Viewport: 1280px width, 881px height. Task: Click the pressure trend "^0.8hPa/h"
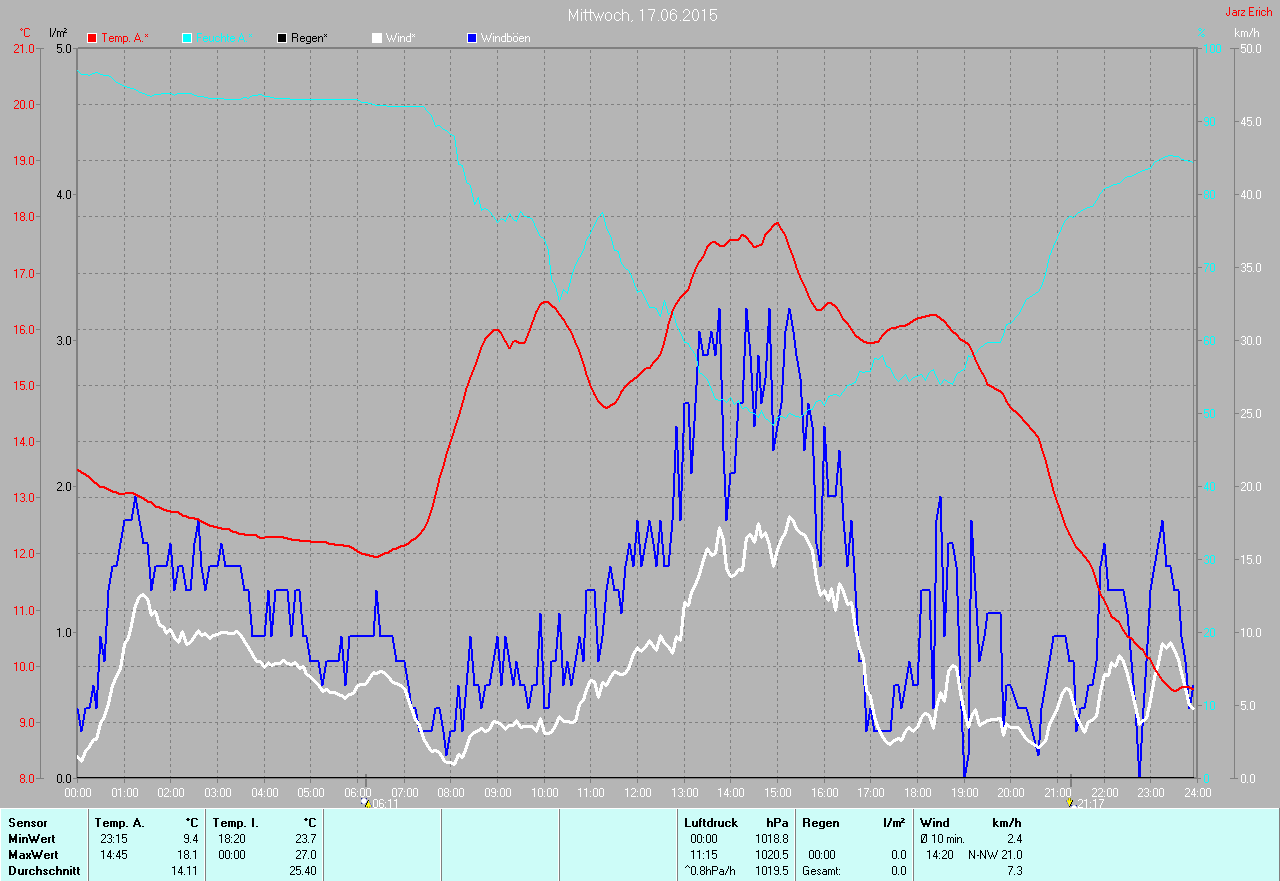pyautogui.click(x=711, y=871)
